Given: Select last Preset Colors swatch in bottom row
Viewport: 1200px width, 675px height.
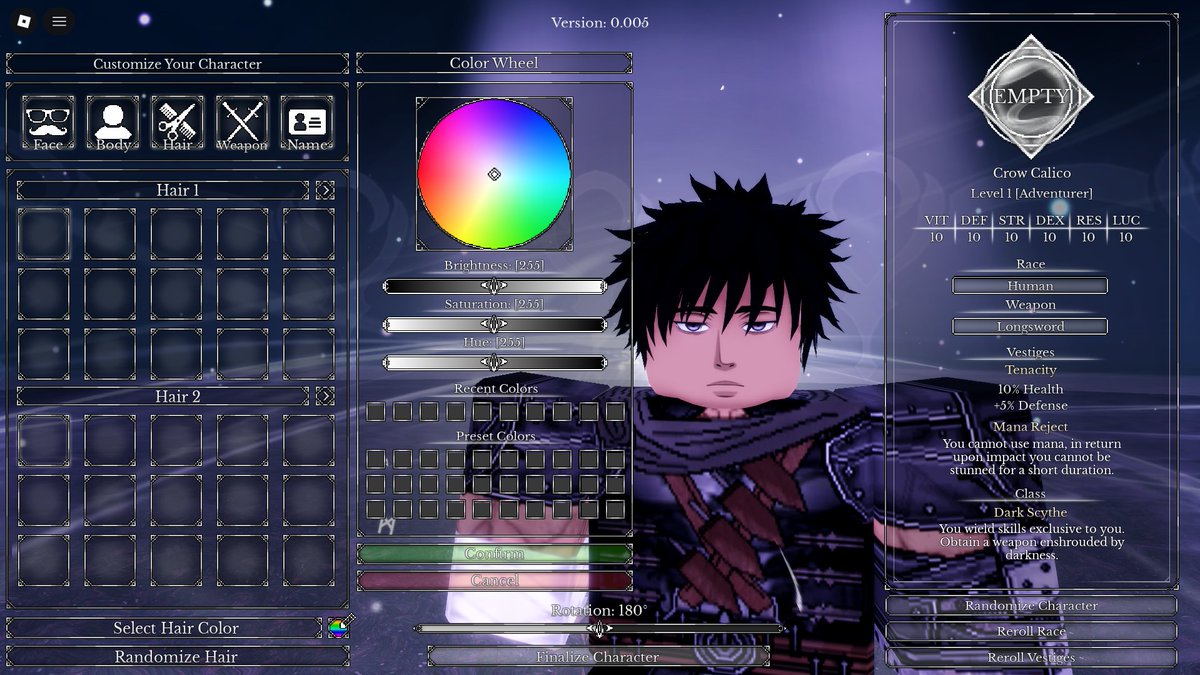Looking at the screenshot, I should (615, 509).
